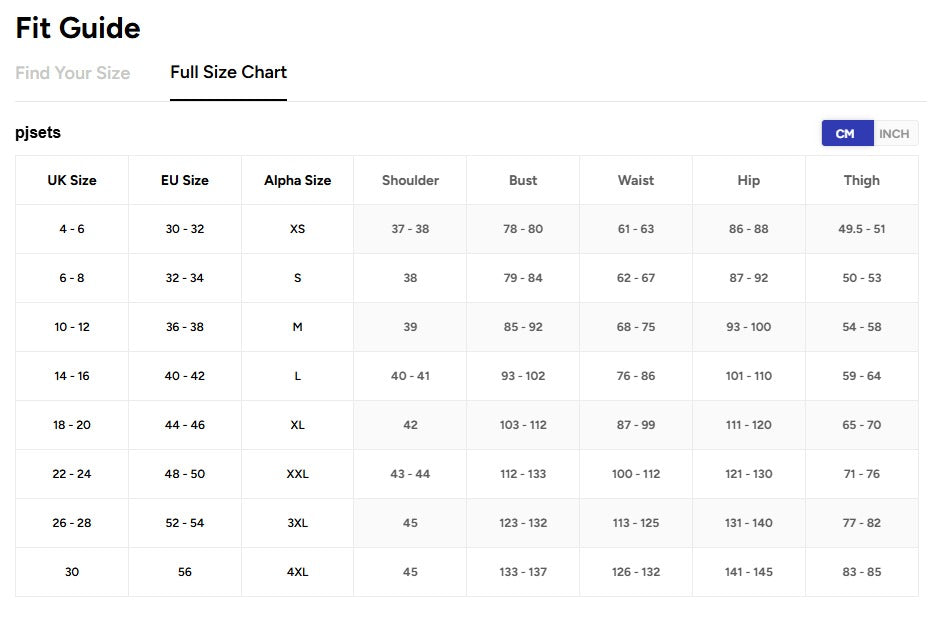Screen dimensions: 946x643
Task: Select the Shoulder column header
Action: 410,181
